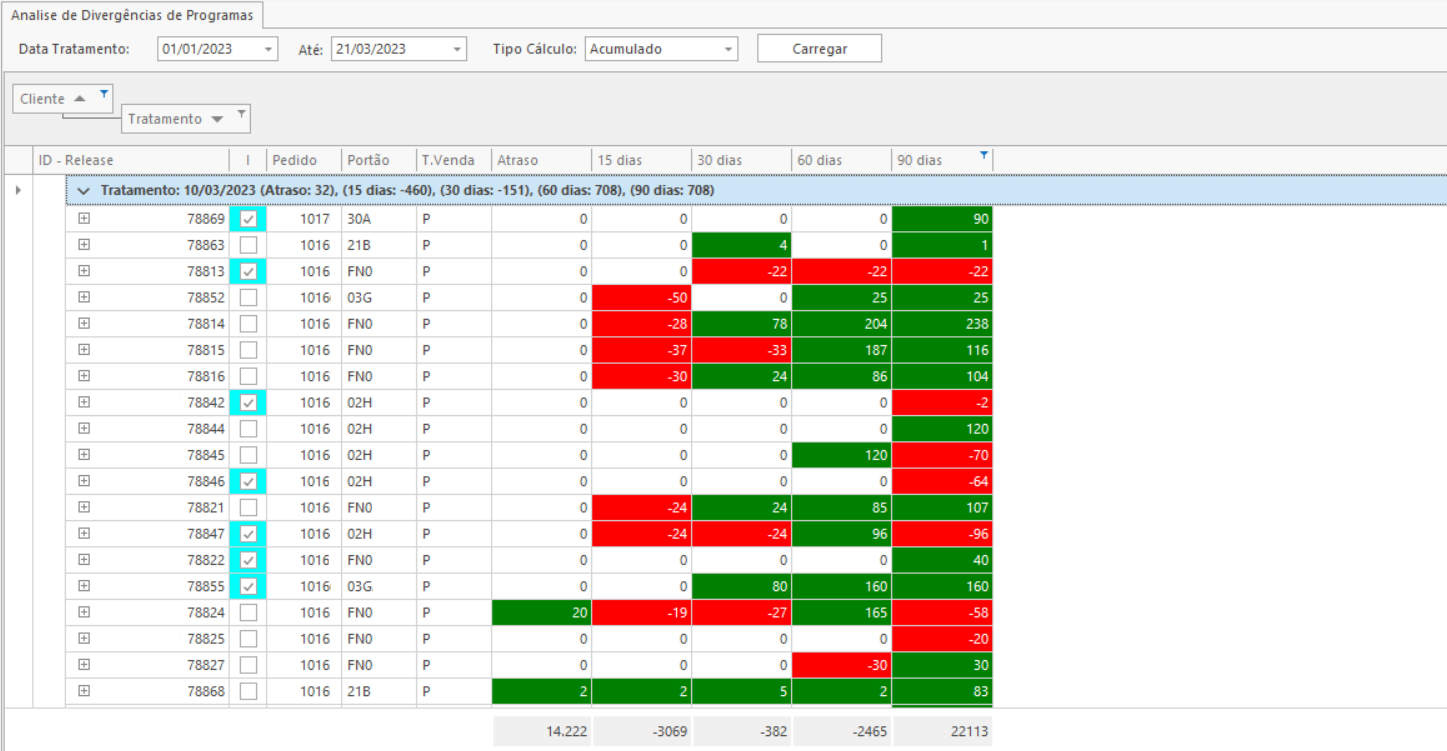Open the Data Tratamento start date dropdown

268,49
